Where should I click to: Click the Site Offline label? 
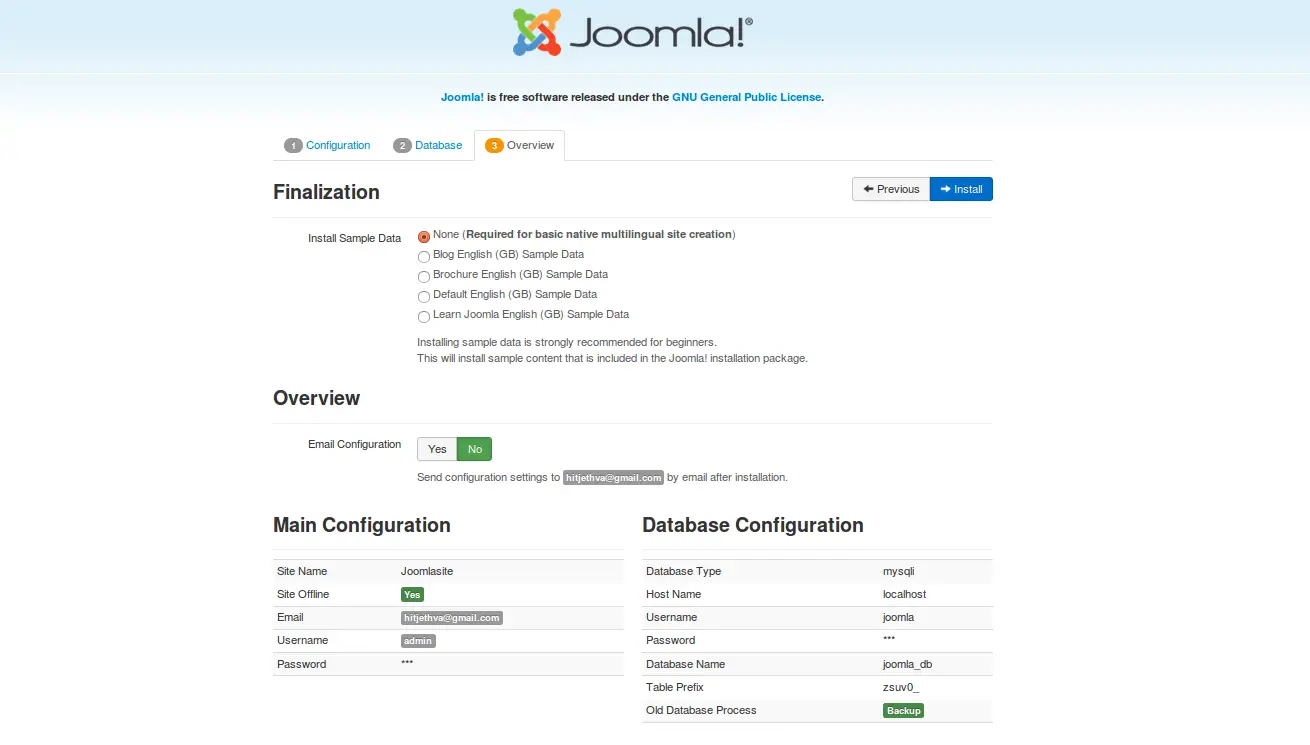[x=303, y=594]
